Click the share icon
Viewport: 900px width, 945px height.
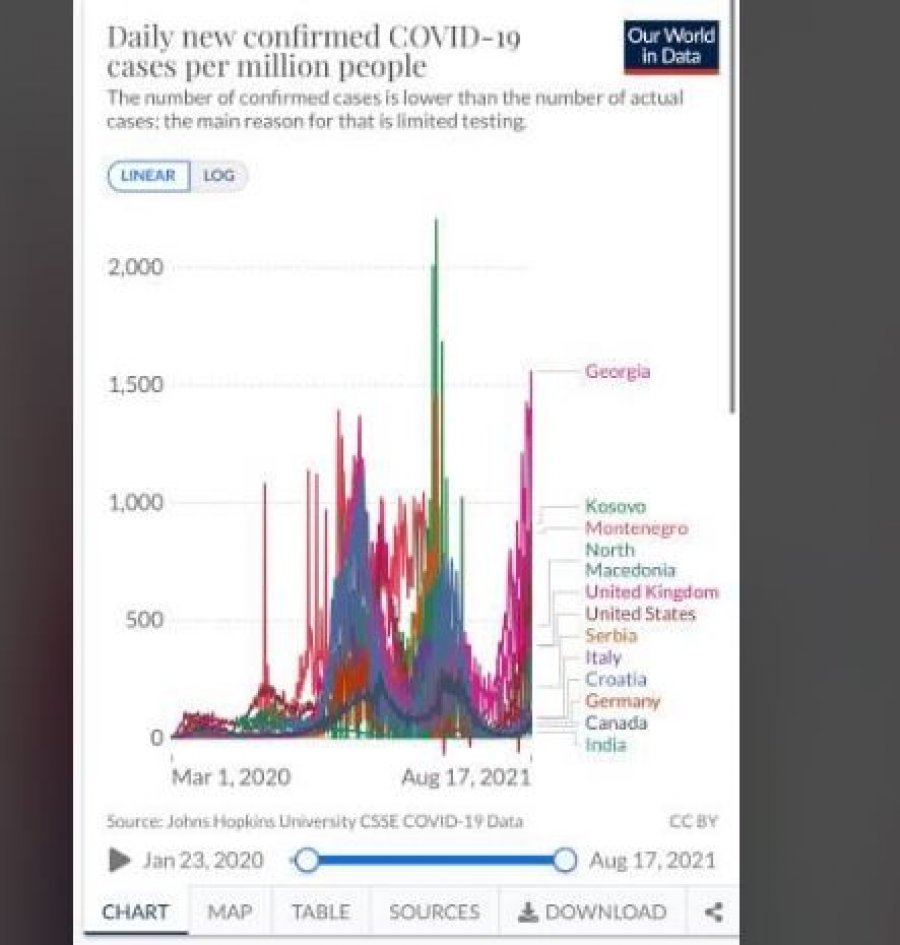[714, 912]
